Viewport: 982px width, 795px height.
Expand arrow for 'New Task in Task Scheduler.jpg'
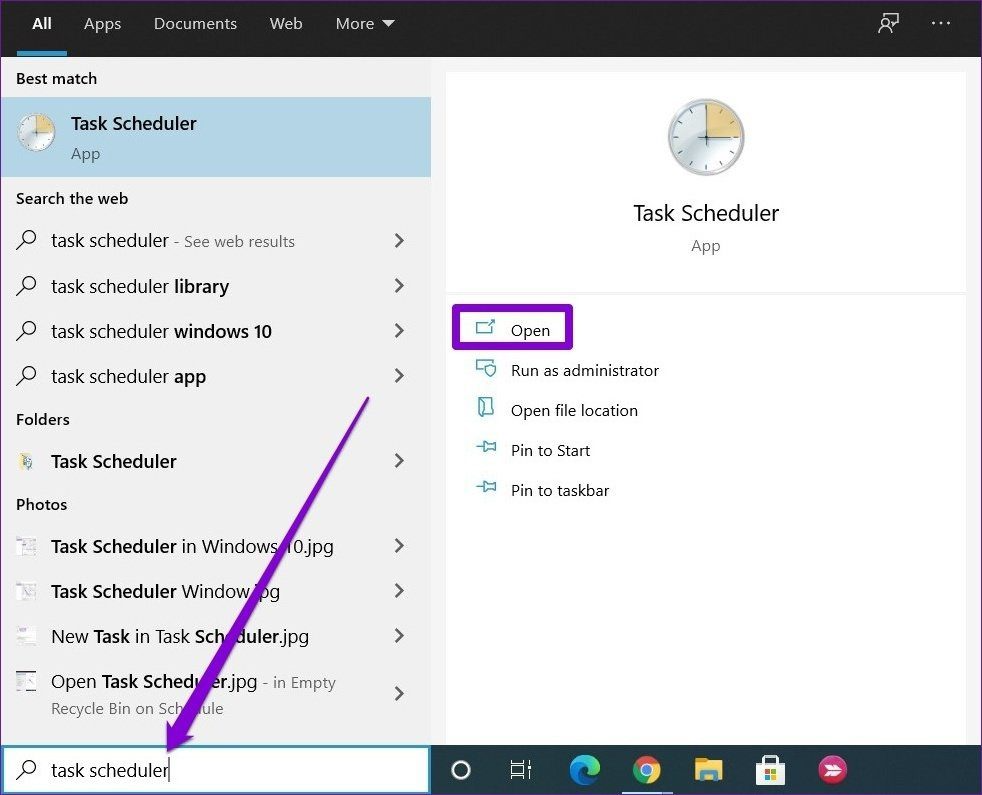click(x=399, y=636)
